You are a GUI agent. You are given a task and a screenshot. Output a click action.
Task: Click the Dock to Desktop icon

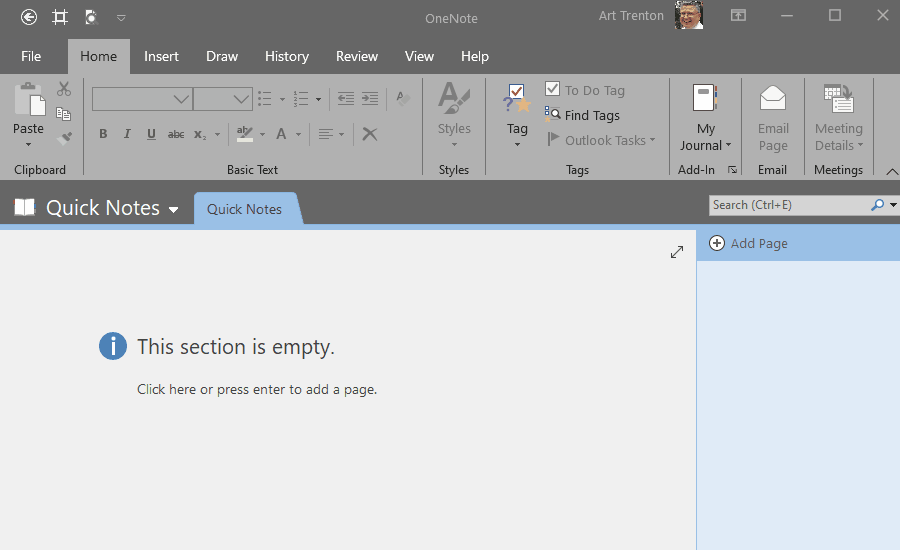60,17
